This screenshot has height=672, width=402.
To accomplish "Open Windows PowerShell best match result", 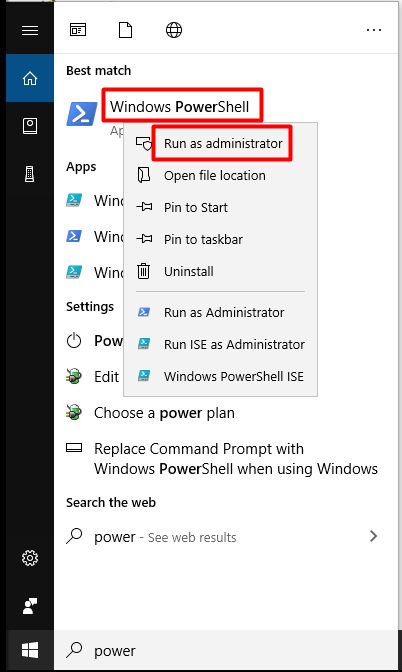I will [x=179, y=106].
